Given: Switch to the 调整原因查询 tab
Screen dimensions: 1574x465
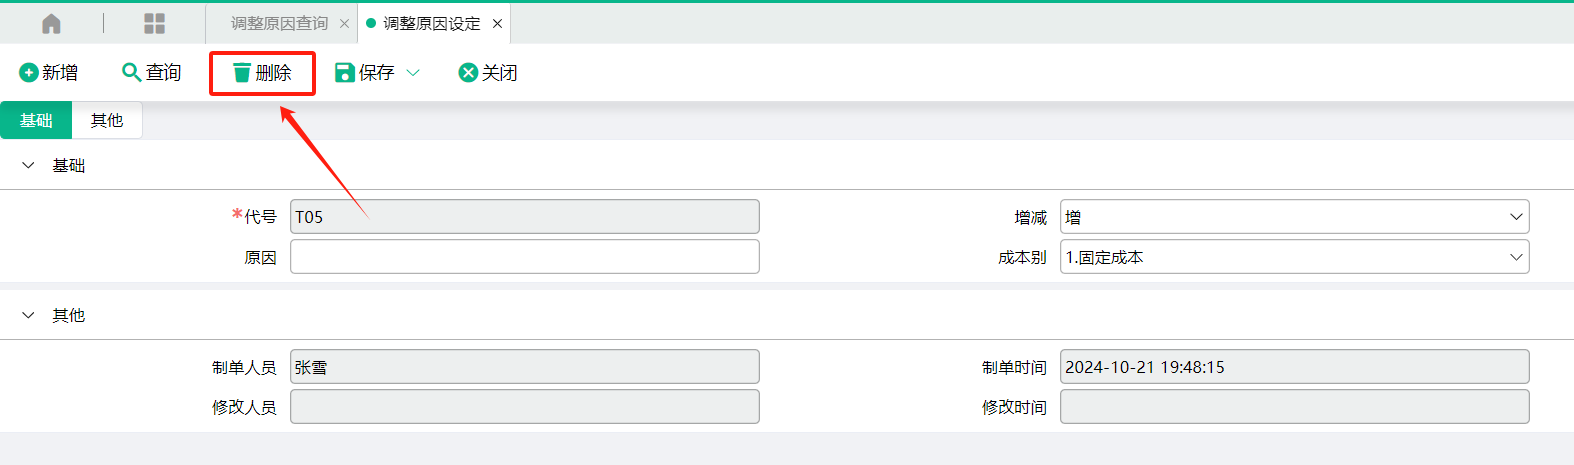Looking at the screenshot, I should tap(279, 24).
